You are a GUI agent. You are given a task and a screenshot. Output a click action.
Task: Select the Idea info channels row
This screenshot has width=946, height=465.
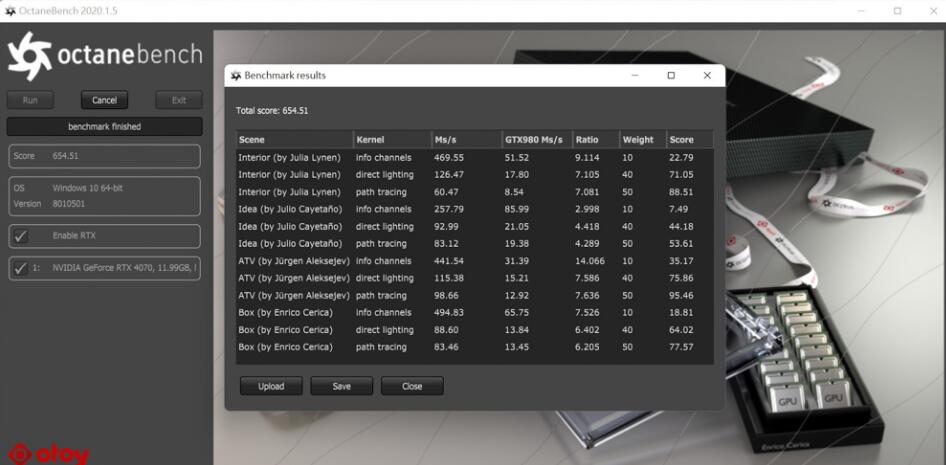click(475, 209)
